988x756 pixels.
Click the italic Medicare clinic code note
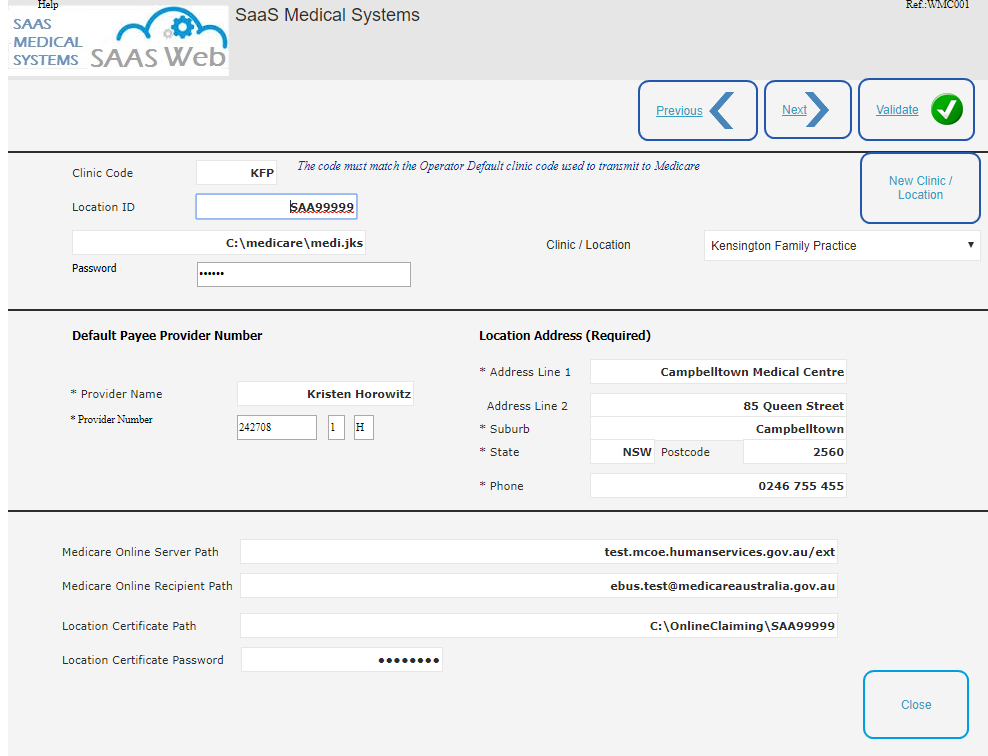click(498, 166)
